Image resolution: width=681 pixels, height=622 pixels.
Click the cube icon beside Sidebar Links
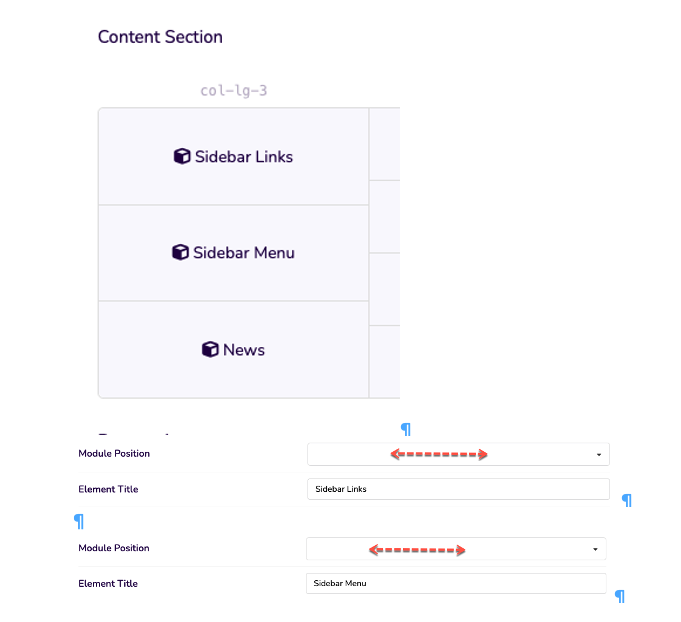(x=182, y=156)
